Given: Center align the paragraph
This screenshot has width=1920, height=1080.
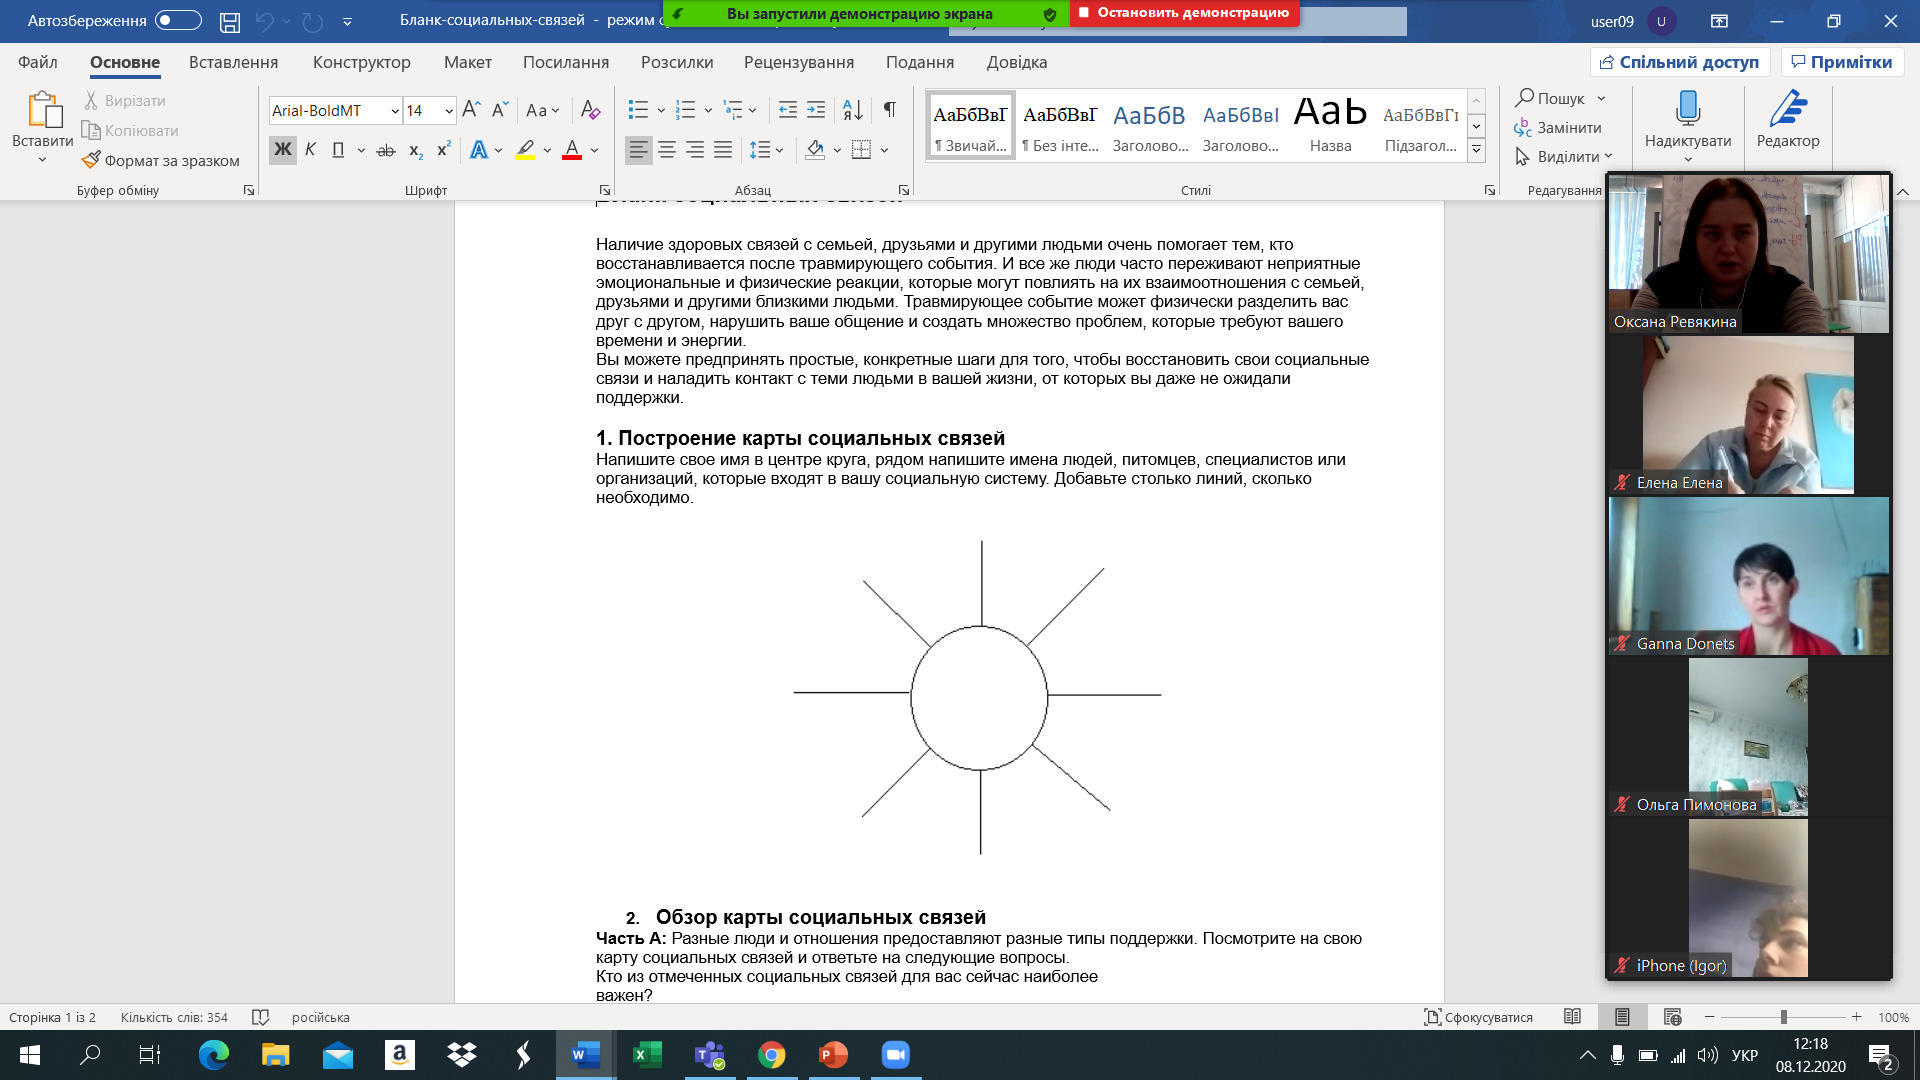Looking at the screenshot, I should [667, 150].
